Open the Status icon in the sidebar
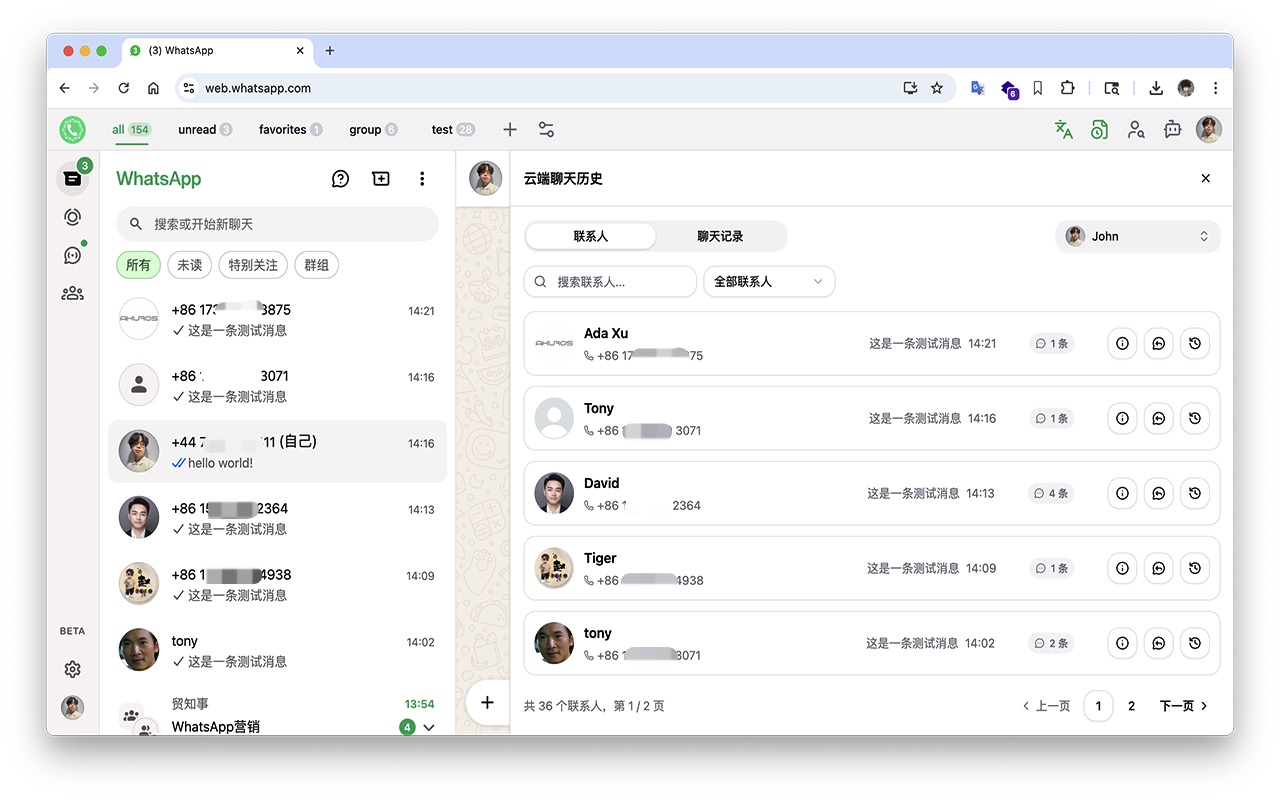Viewport: 1280px width, 800px height. (72, 217)
